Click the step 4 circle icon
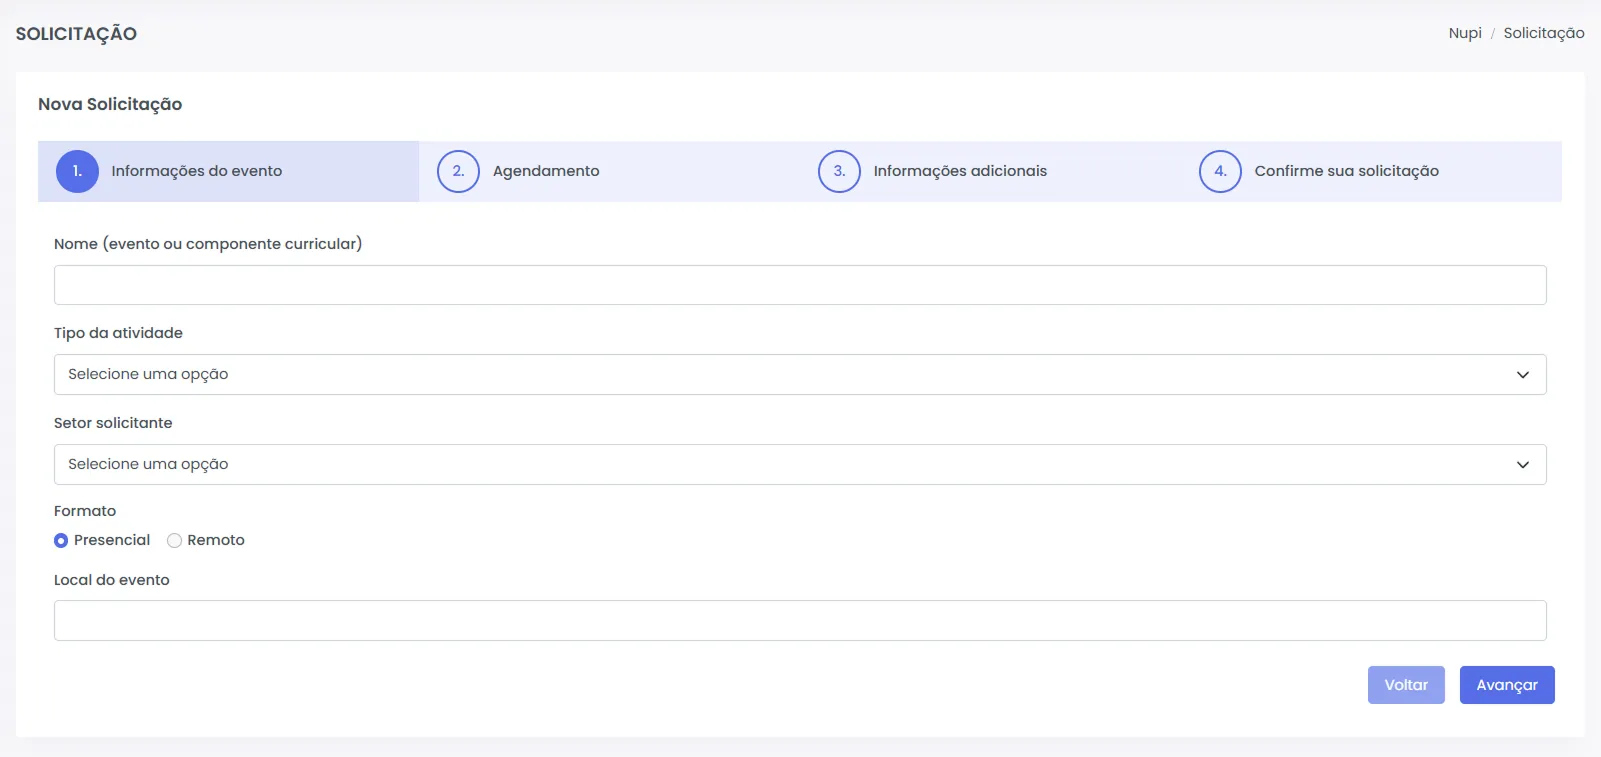The width and height of the screenshot is (1601, 757). [1220, 171]
